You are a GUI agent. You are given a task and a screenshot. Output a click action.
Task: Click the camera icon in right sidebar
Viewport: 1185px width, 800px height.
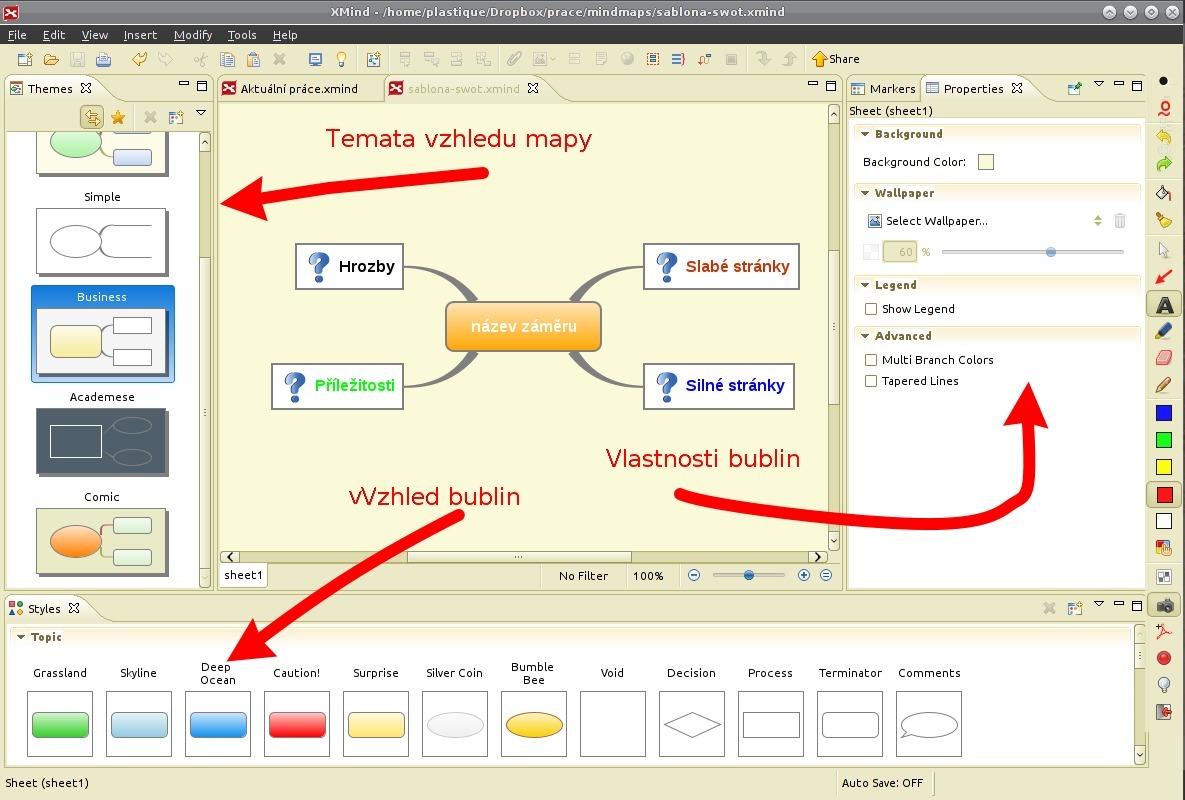[x=1164, y=605]
